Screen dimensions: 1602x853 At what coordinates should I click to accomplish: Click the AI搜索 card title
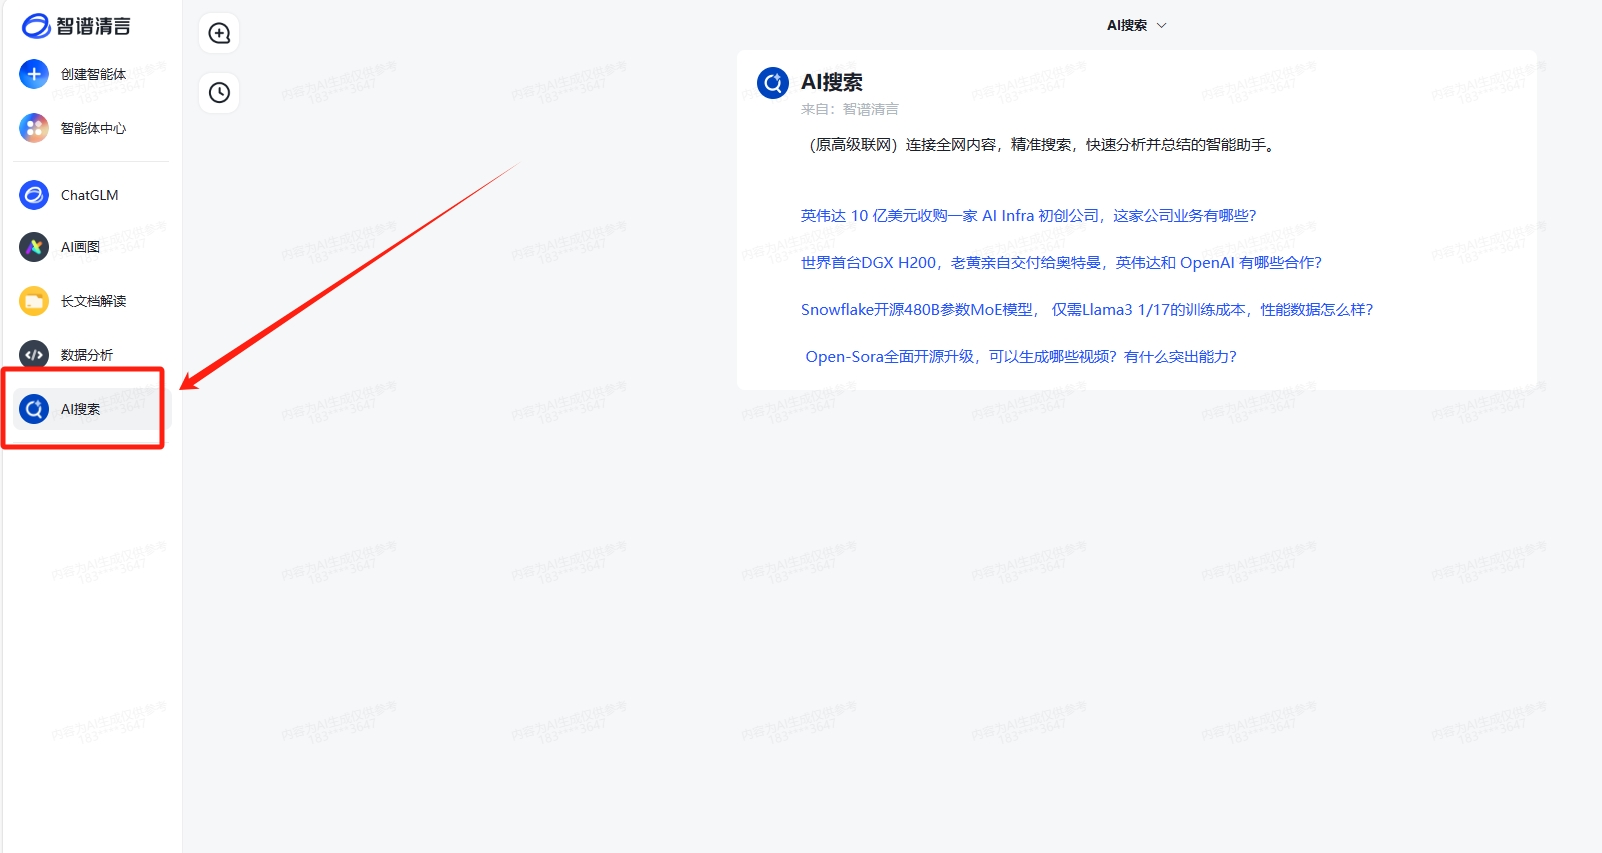coord(832,82)
